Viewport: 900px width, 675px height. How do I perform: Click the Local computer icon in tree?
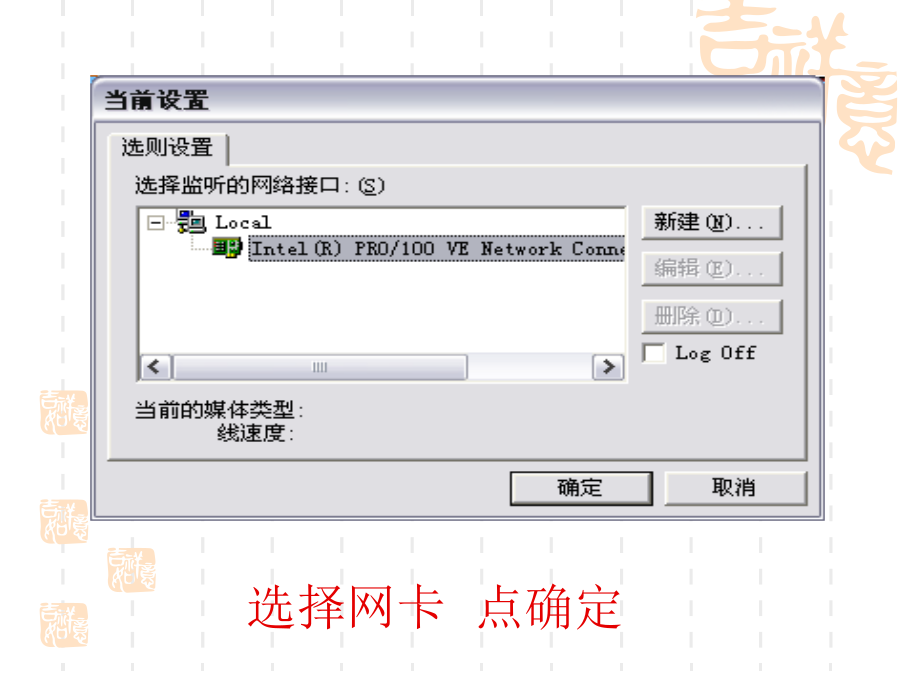191,222
